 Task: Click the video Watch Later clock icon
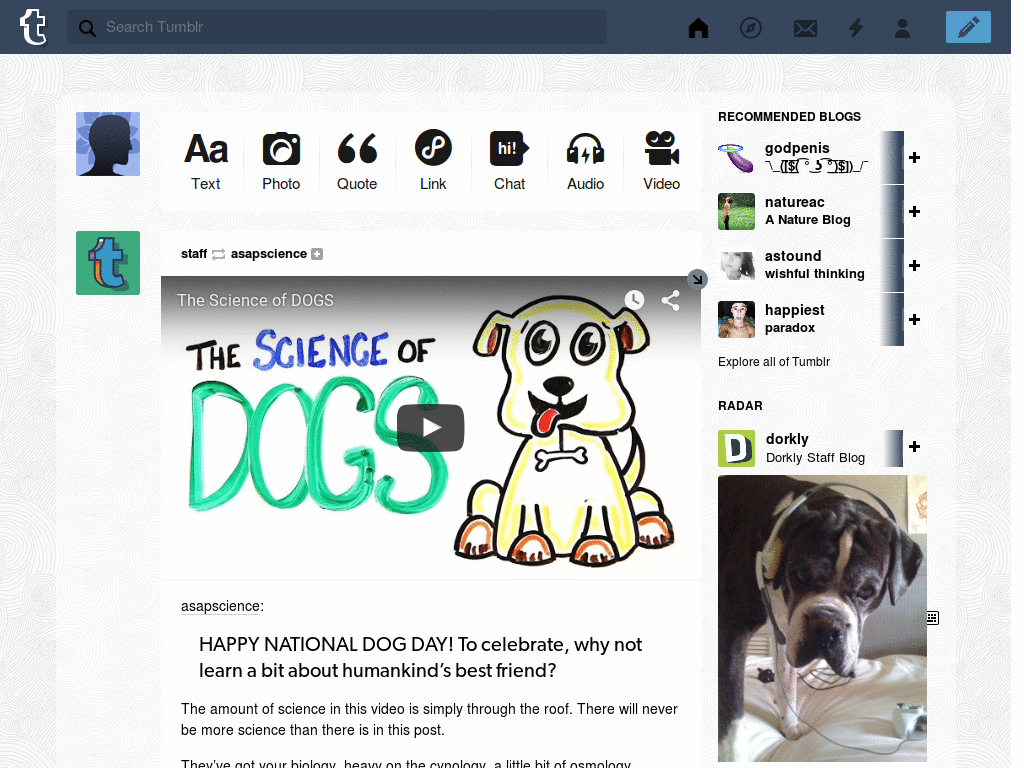[634, 300]
